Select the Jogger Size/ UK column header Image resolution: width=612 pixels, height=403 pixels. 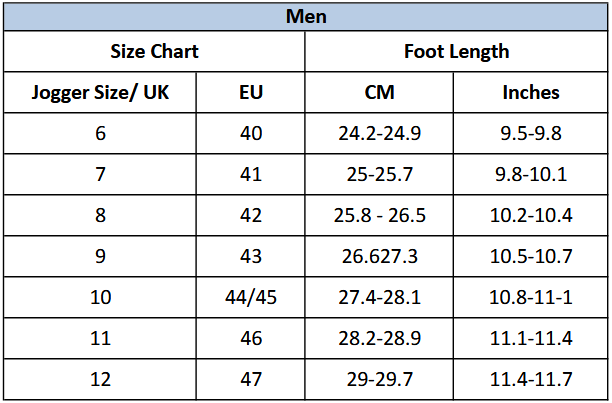pyautogui.click(x=100, y=92)
